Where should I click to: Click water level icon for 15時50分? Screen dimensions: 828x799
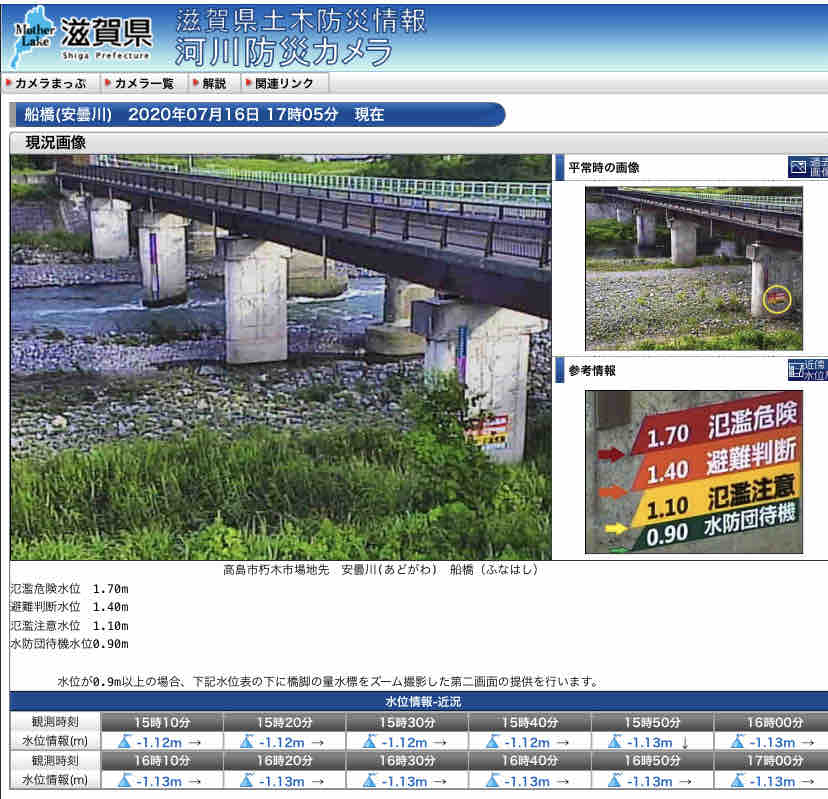615,741
